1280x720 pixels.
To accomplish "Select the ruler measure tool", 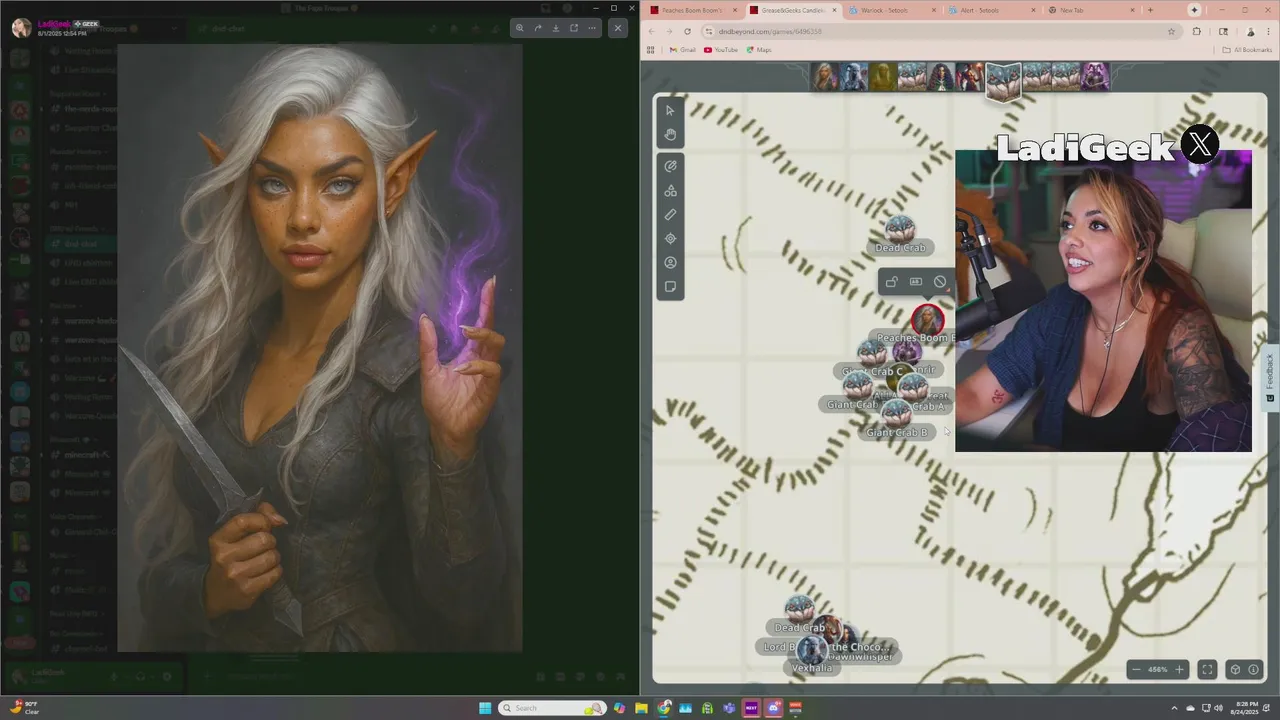I will click(670, 214).
